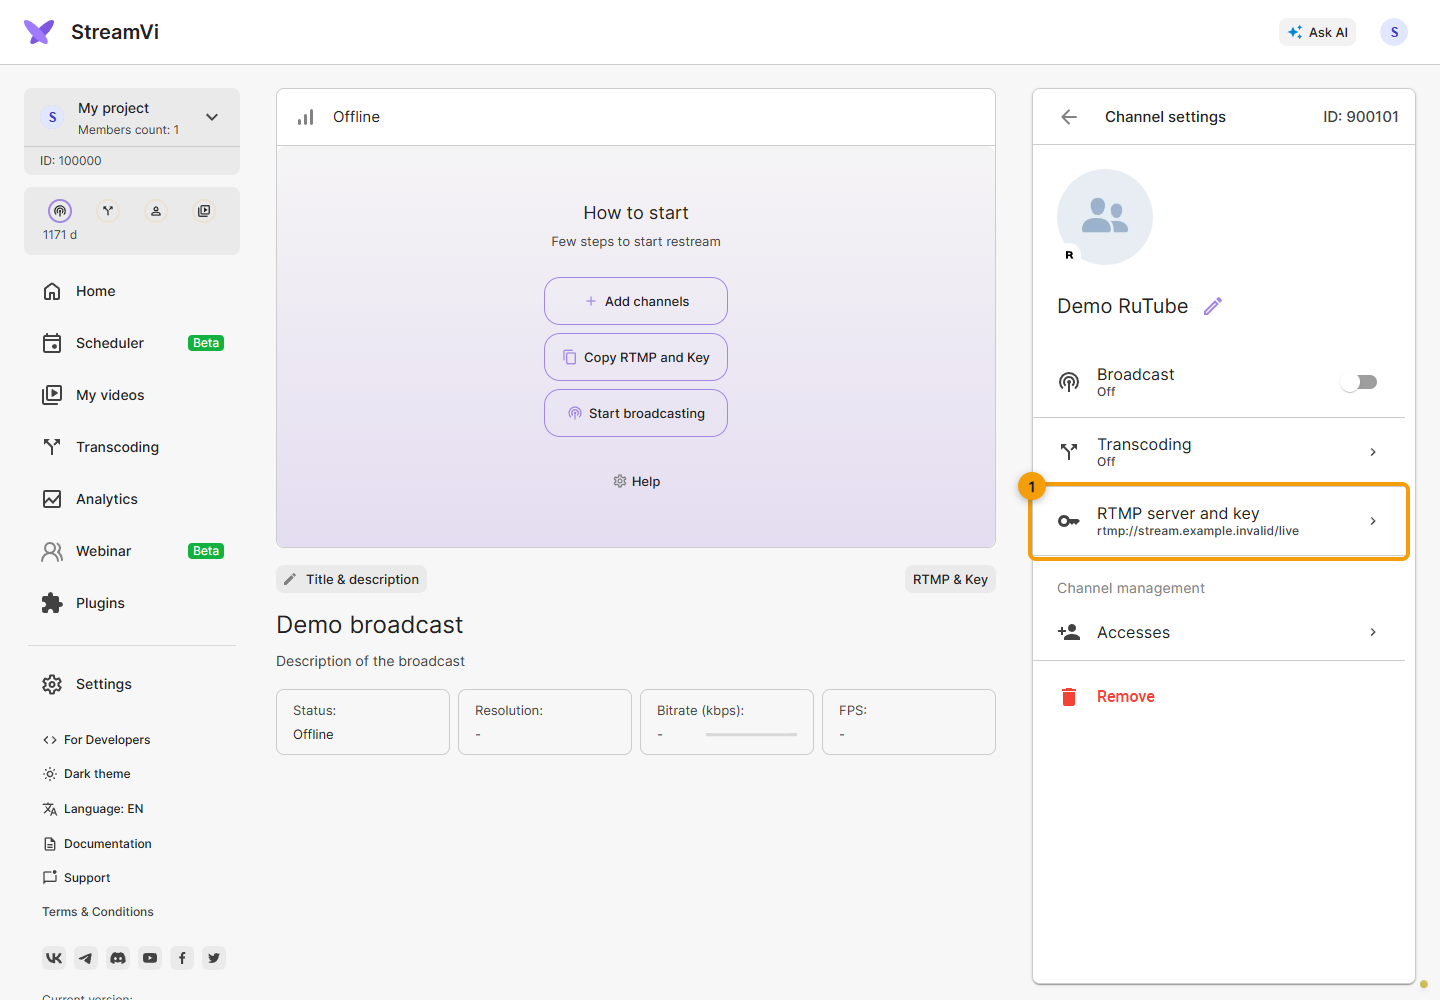
Task: Open the Webinar section
Action: [x=132, y=551]
